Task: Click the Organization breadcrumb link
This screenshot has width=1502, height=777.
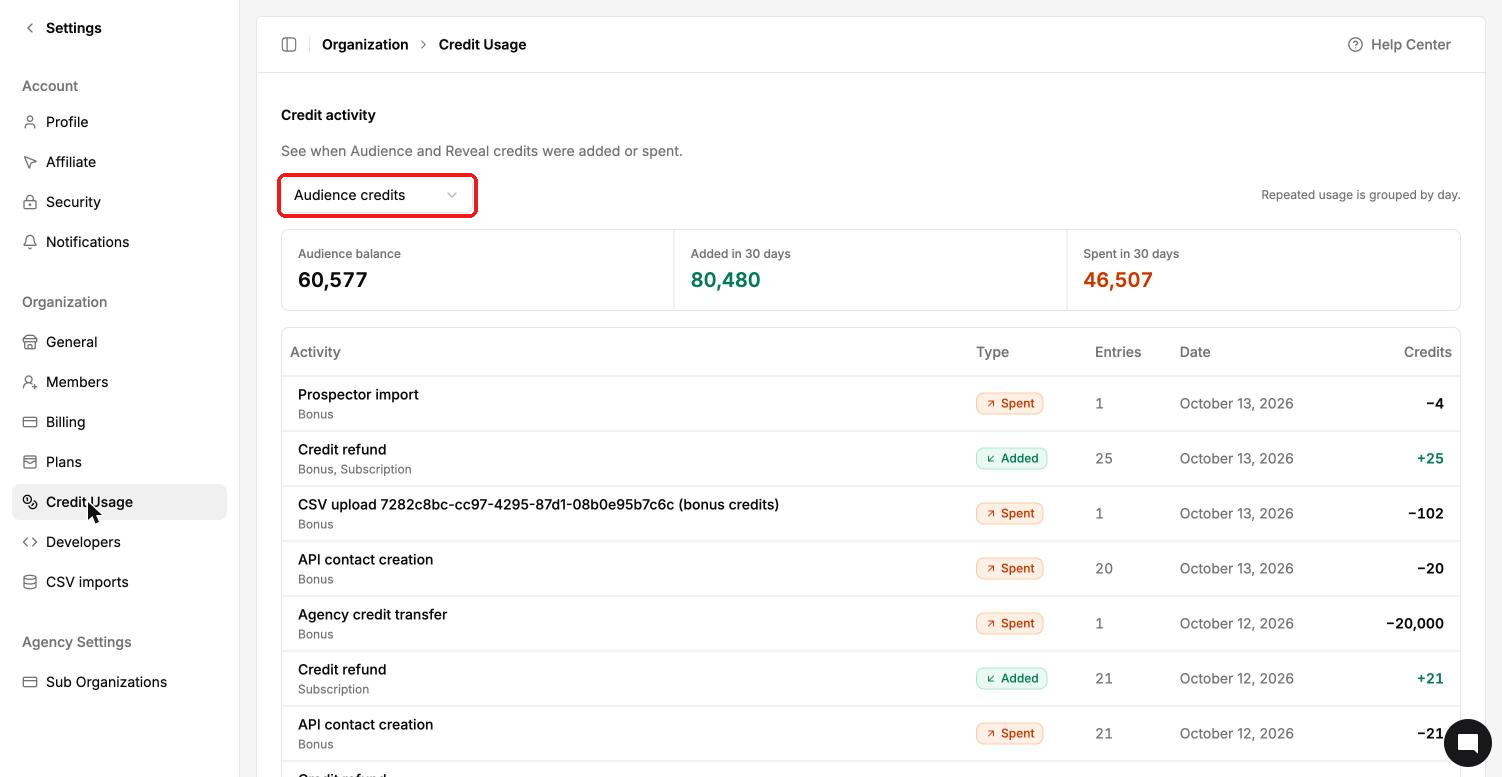Action: tap(365, 44)
